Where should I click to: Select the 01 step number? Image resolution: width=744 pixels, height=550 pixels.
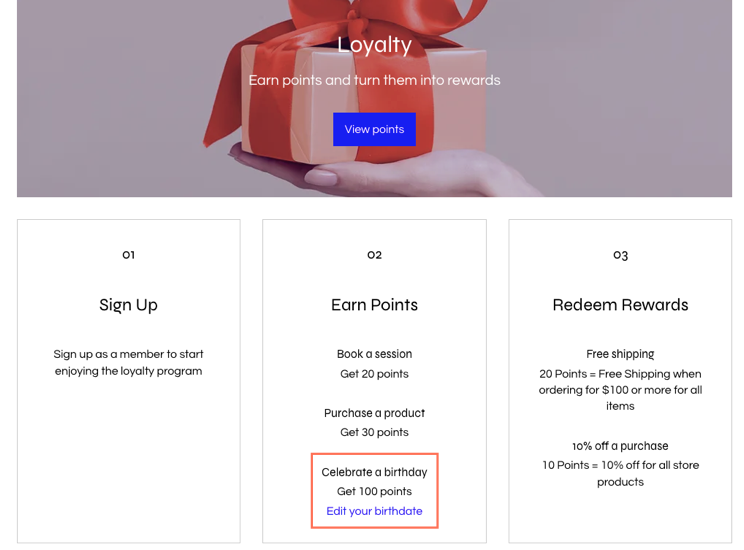coord(128,255)
